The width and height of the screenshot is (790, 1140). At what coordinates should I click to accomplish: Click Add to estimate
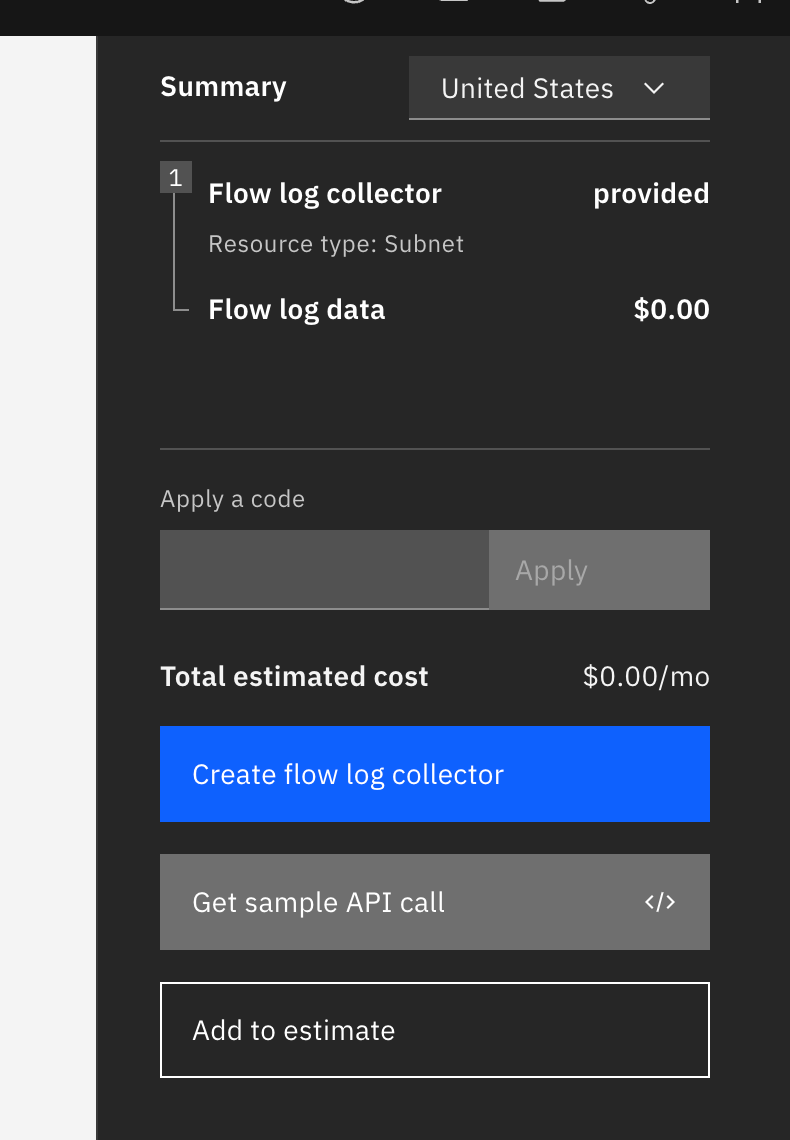click(434, 1029)
